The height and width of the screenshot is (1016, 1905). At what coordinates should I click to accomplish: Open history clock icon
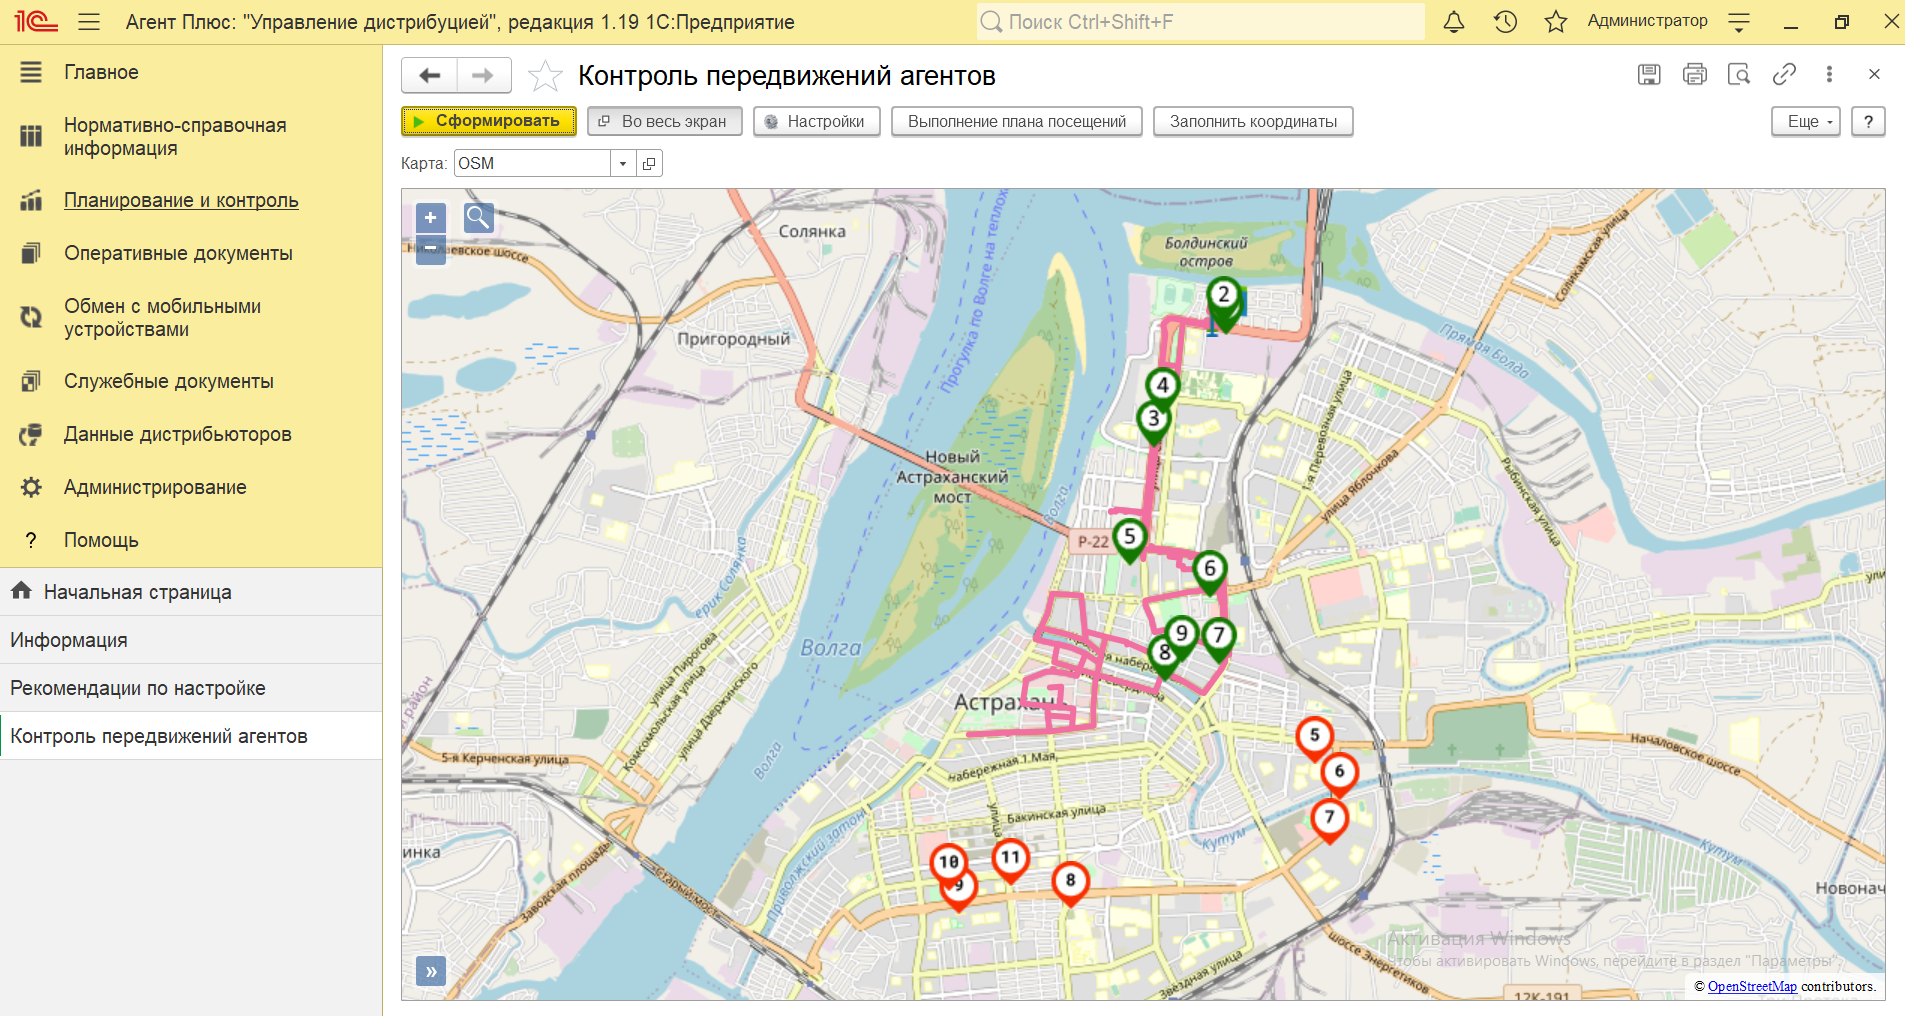[x=1505, y=21]
